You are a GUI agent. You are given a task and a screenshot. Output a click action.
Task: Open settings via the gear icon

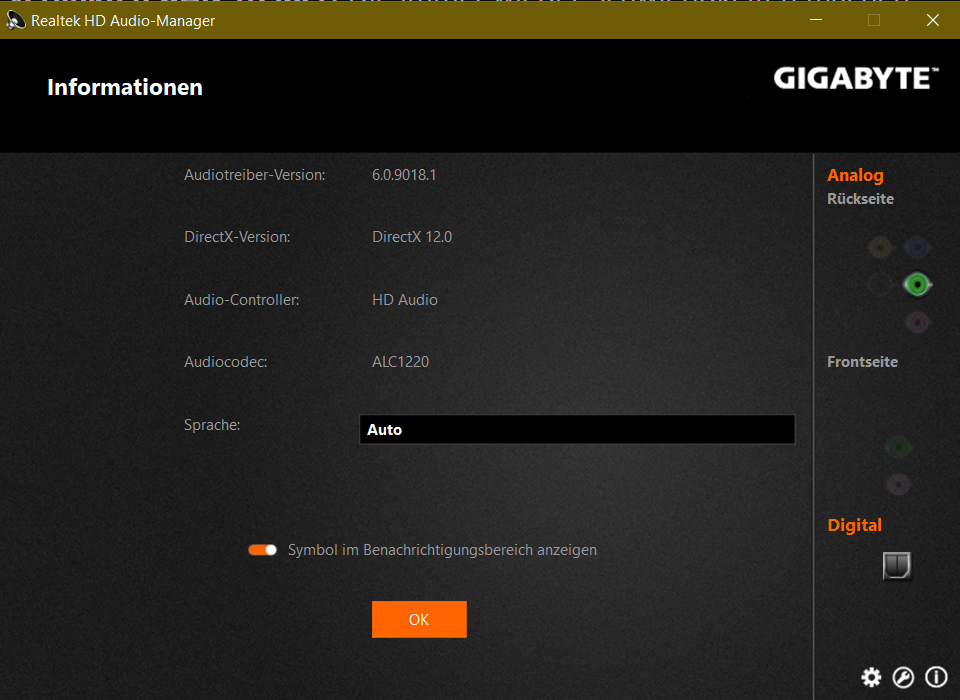click(871, 677)
